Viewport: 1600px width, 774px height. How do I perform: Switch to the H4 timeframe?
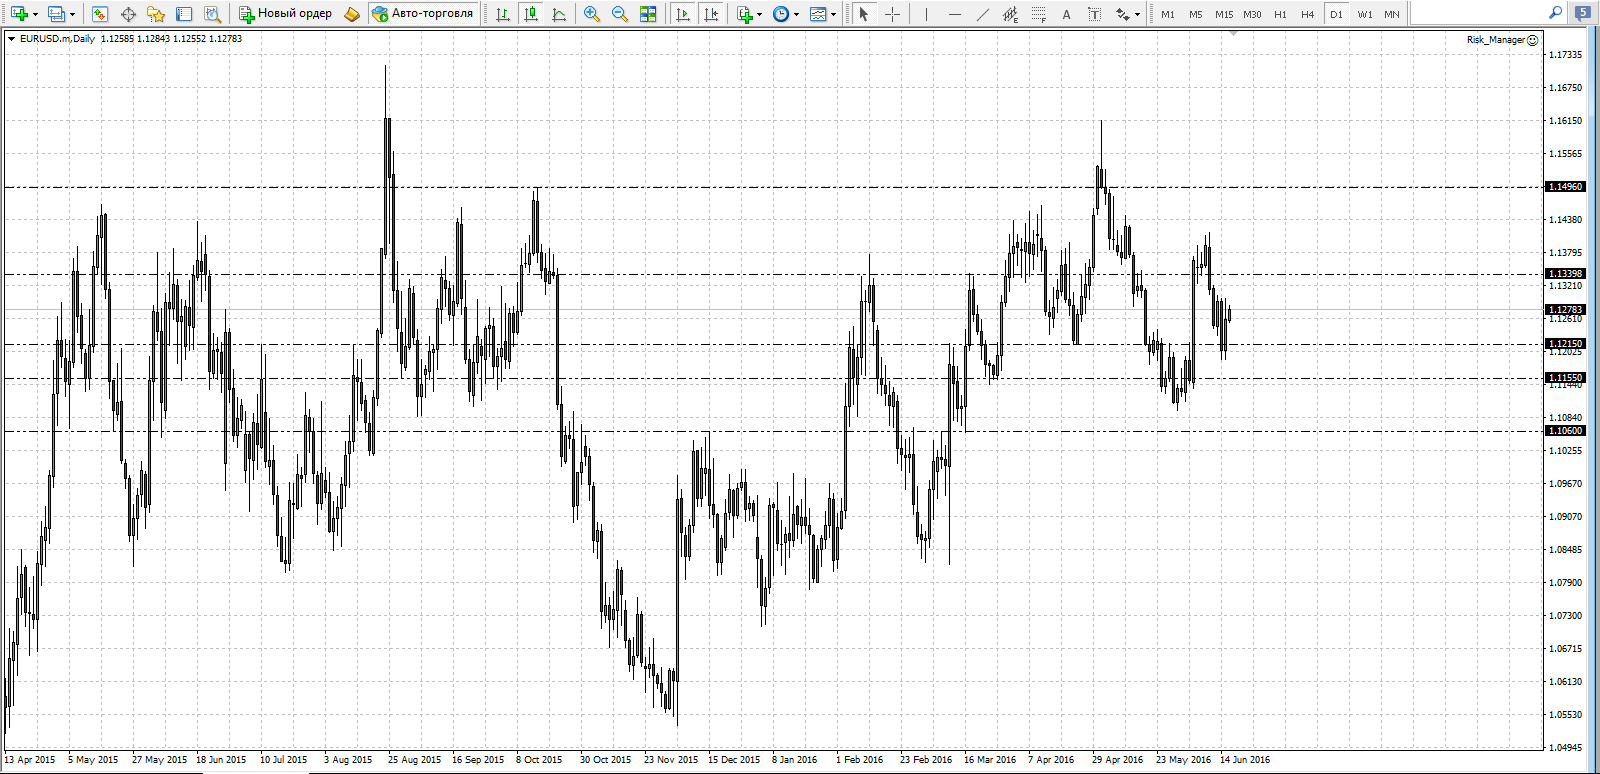coord(1307,14)
